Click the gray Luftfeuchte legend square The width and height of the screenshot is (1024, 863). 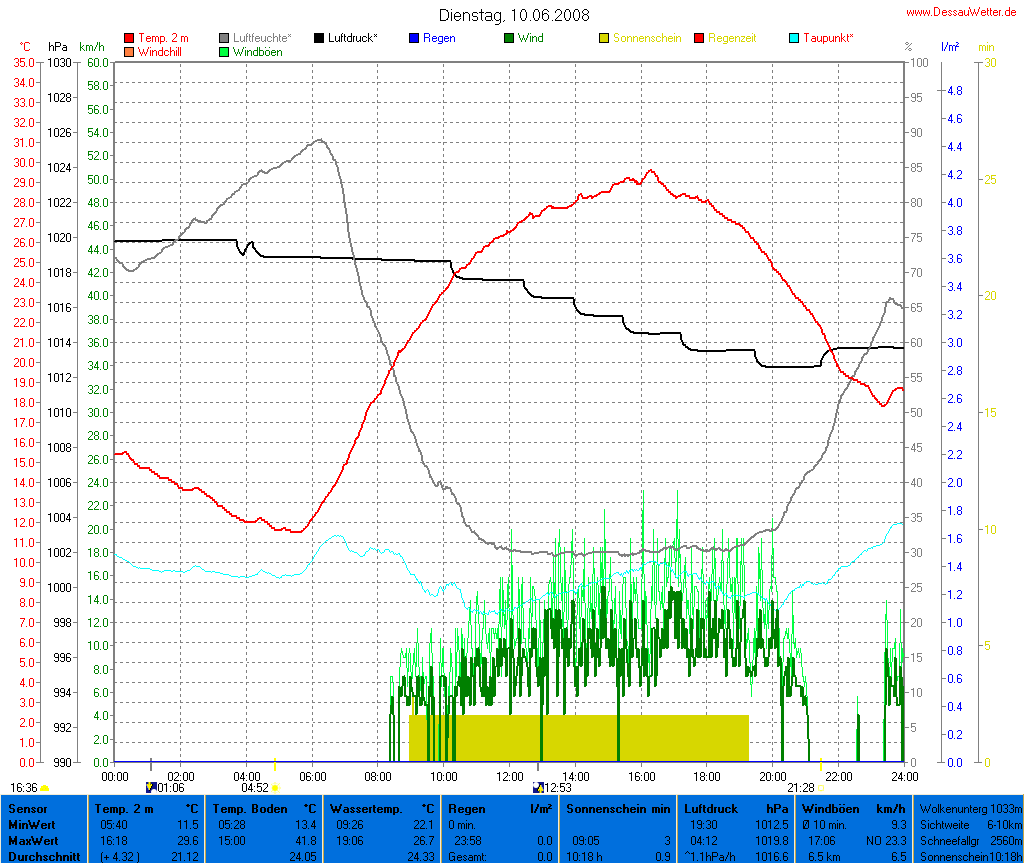(x=225, y=38)
